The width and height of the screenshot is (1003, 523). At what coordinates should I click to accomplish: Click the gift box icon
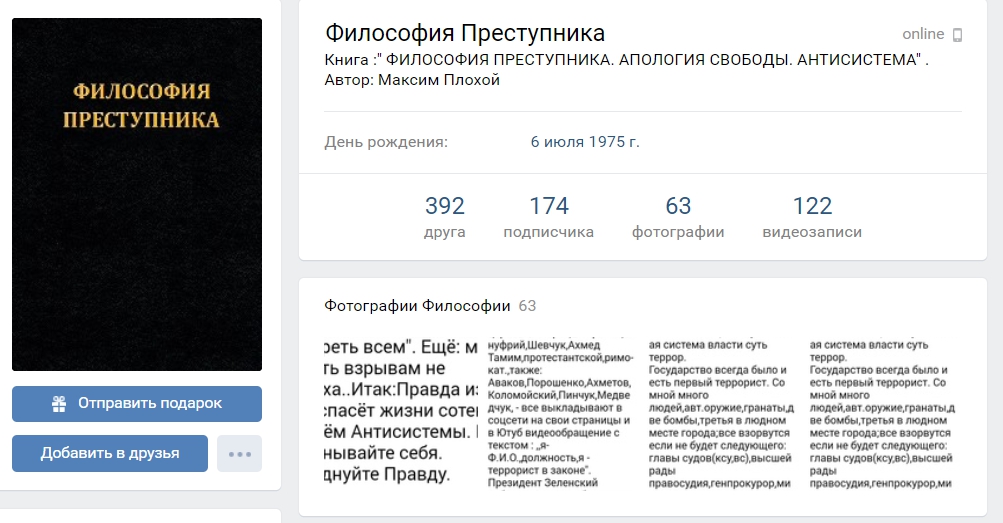[x=59, y=403]
